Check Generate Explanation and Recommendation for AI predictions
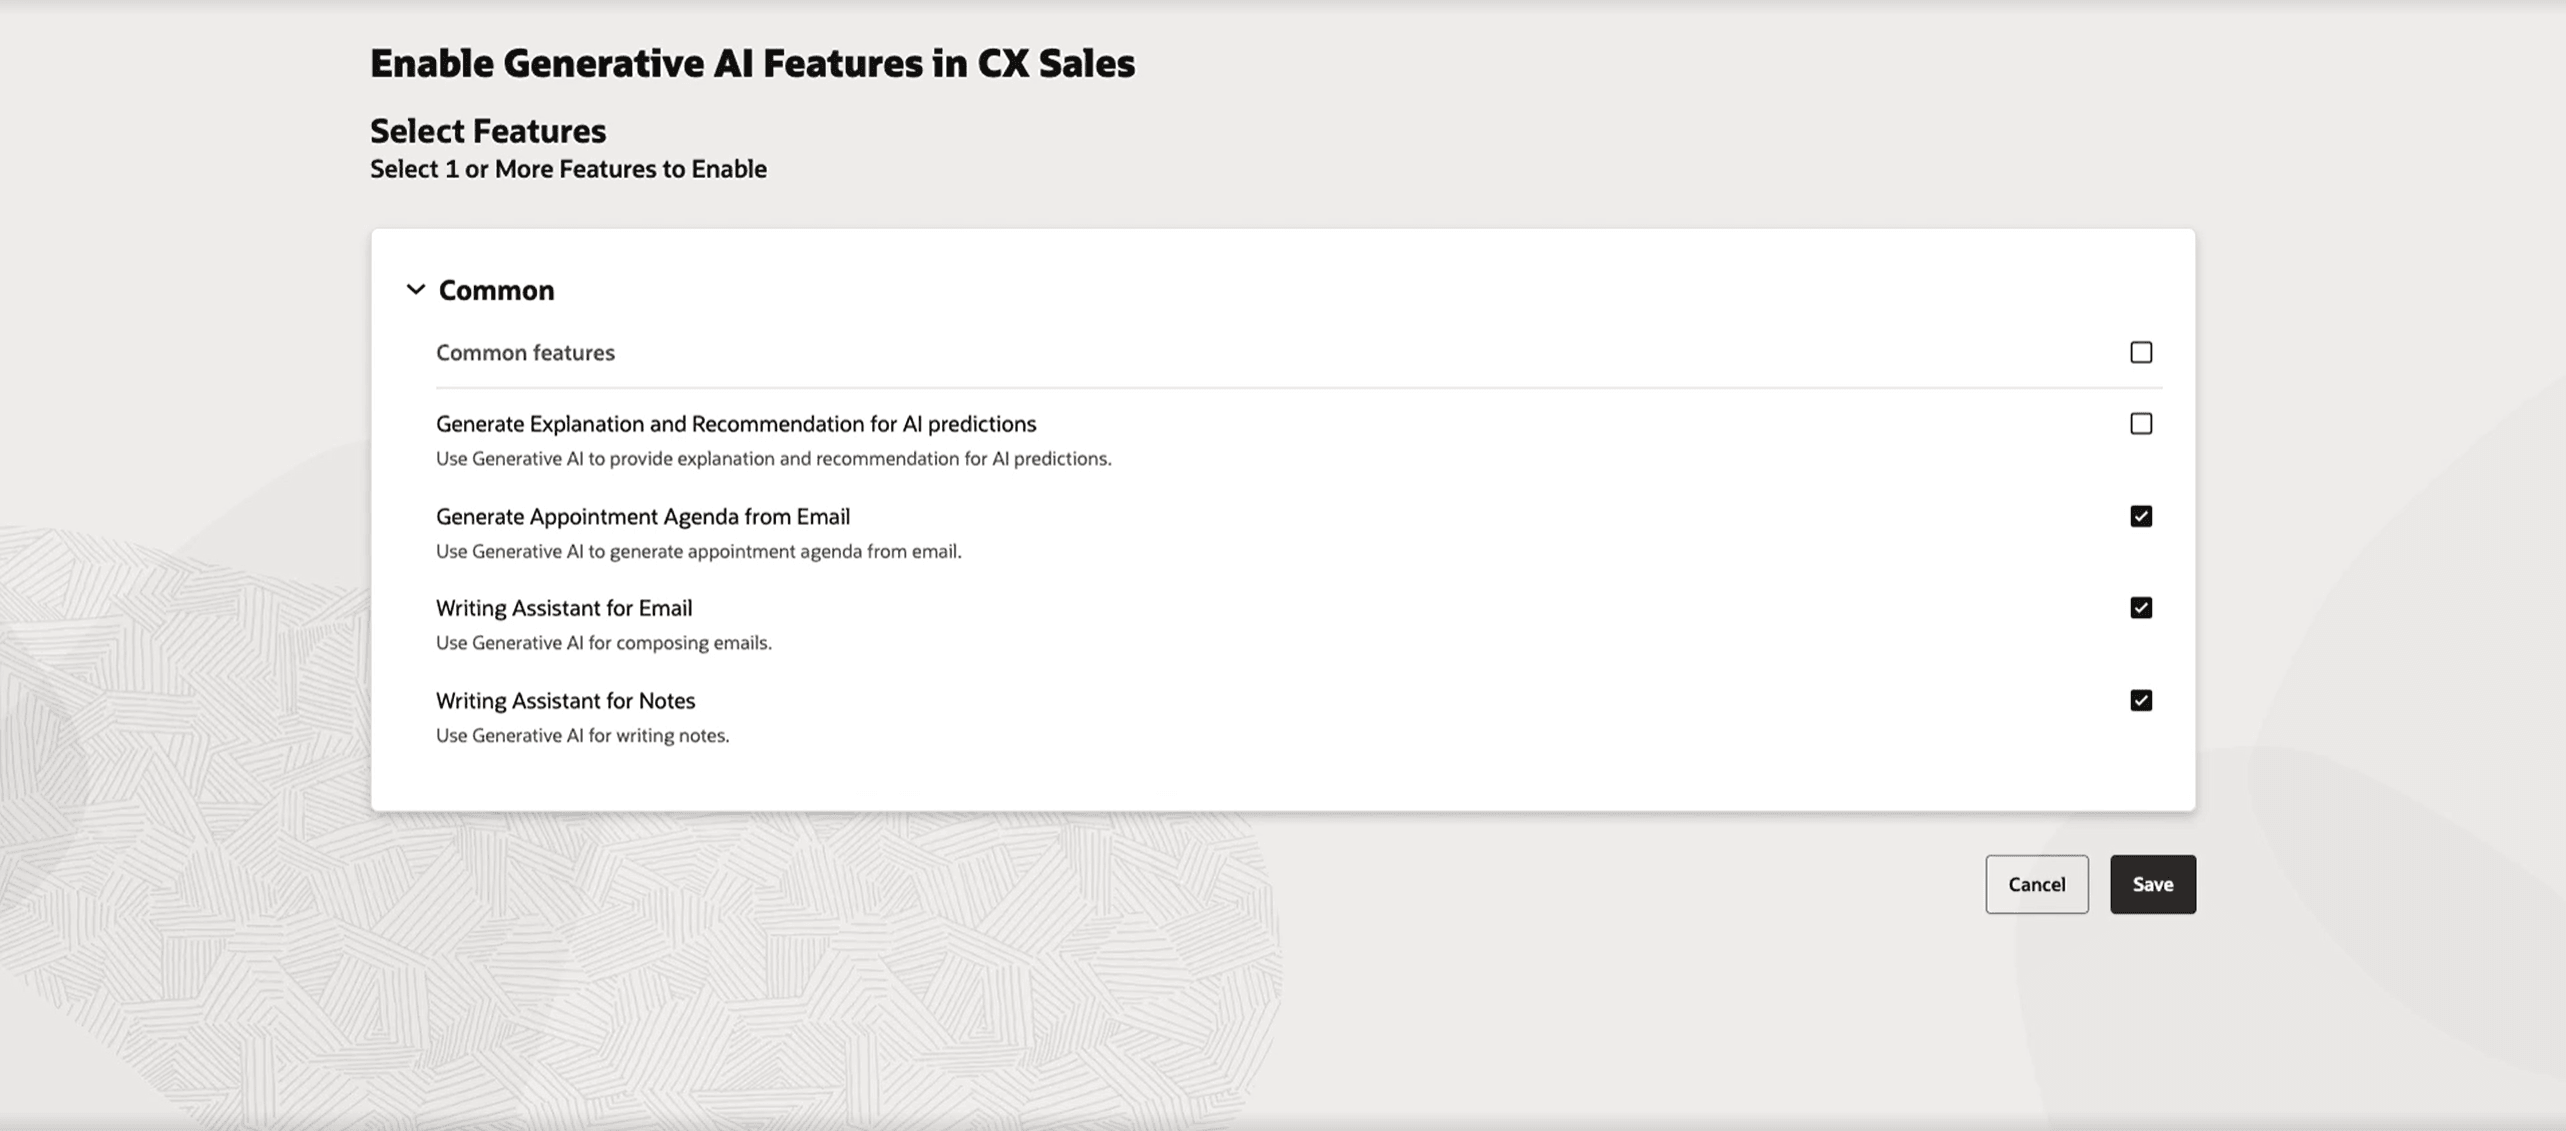 (x=2140, y=423)
